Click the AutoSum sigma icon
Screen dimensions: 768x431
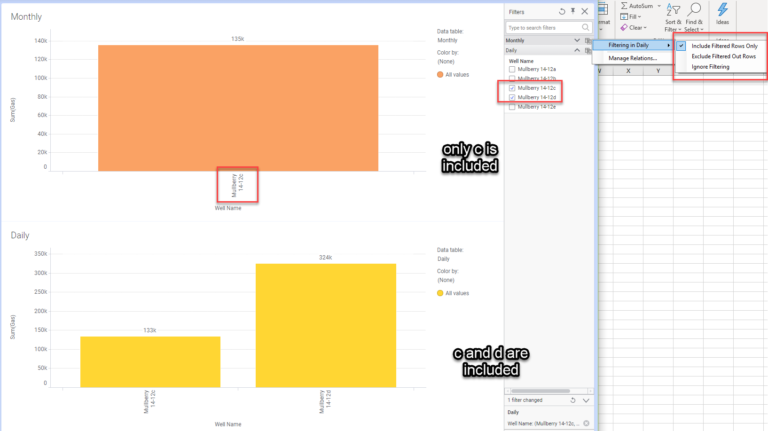[624, 6]
